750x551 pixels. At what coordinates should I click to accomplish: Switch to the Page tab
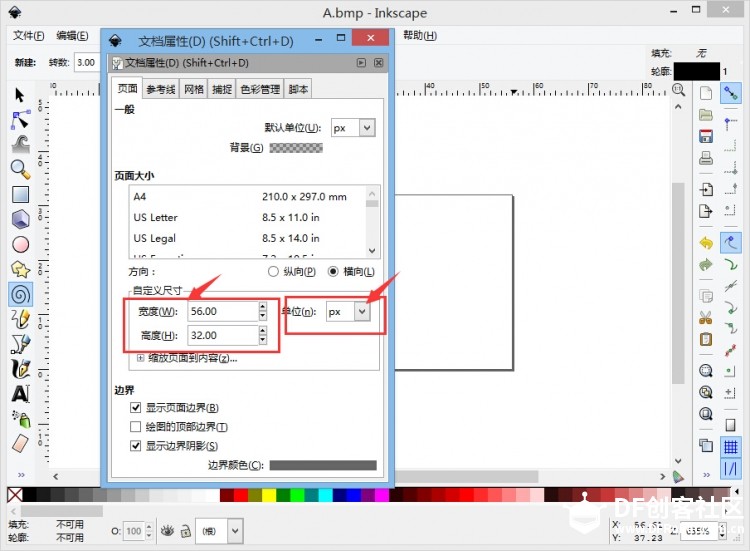(x=127, y=88)
